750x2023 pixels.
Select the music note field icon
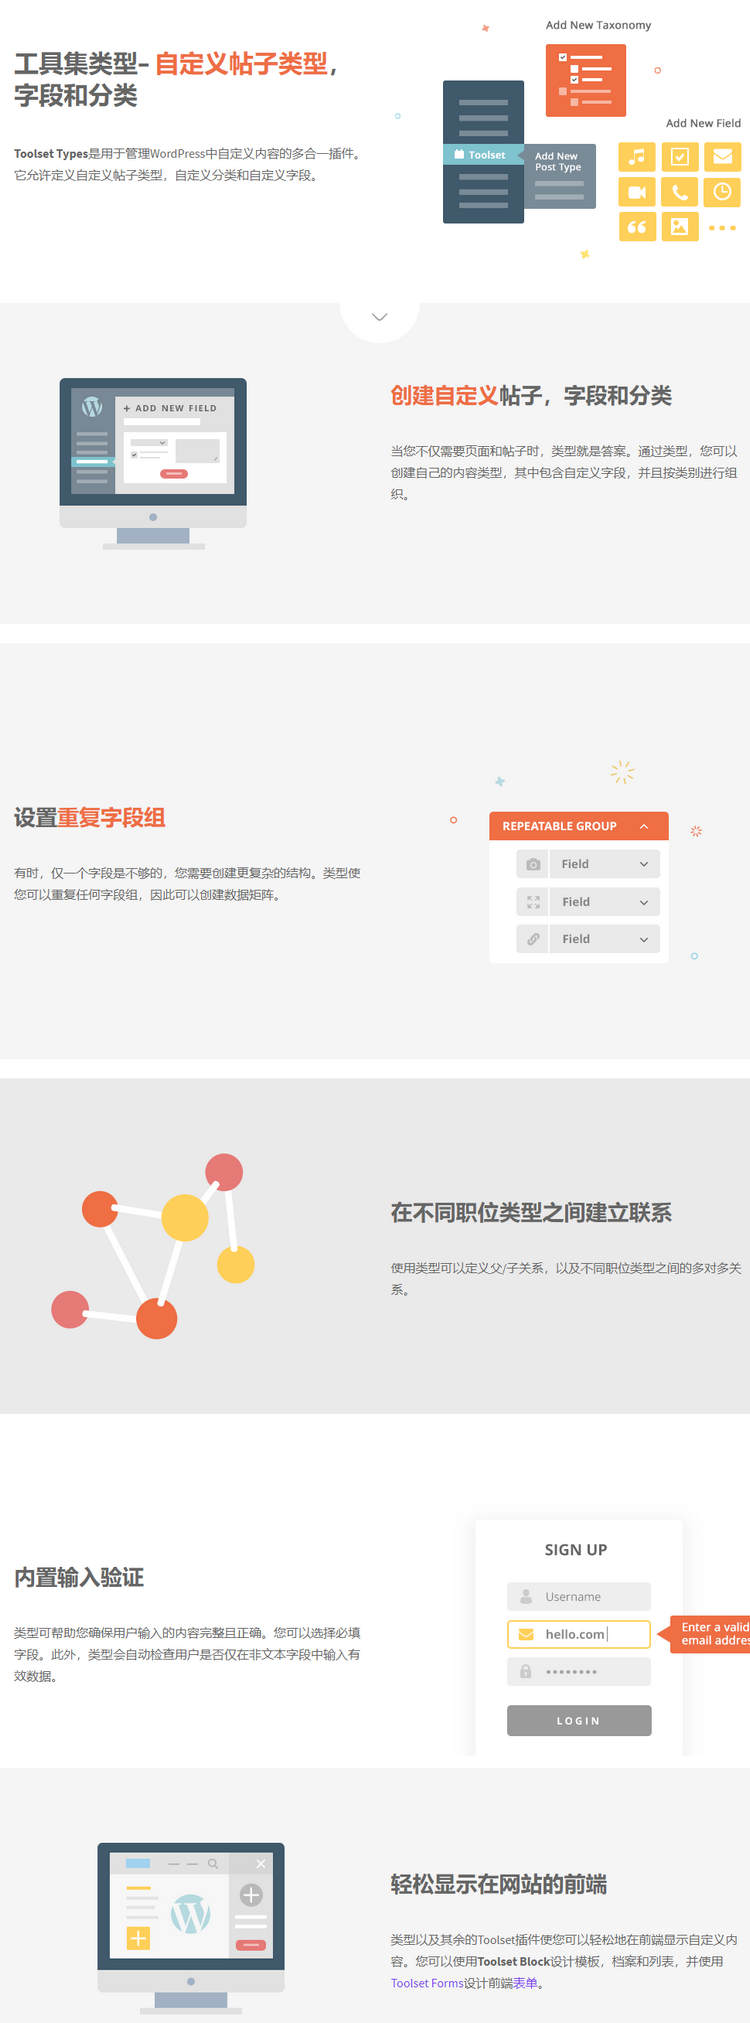point(637,157)
